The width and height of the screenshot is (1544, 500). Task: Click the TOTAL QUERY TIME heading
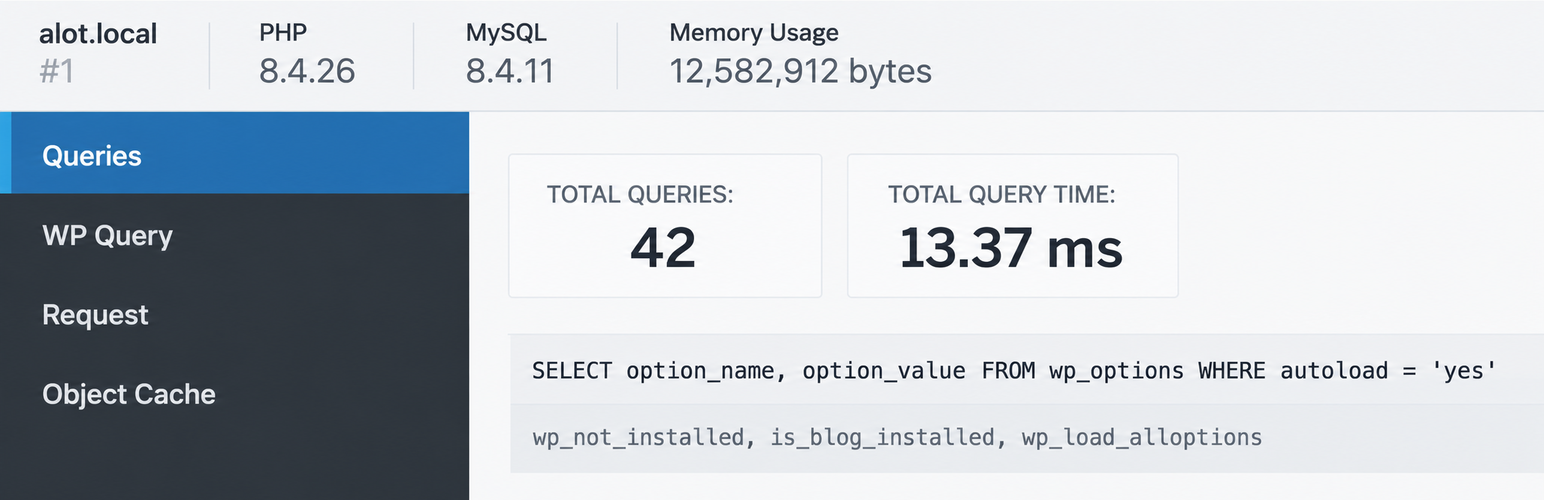point(1001,194)
